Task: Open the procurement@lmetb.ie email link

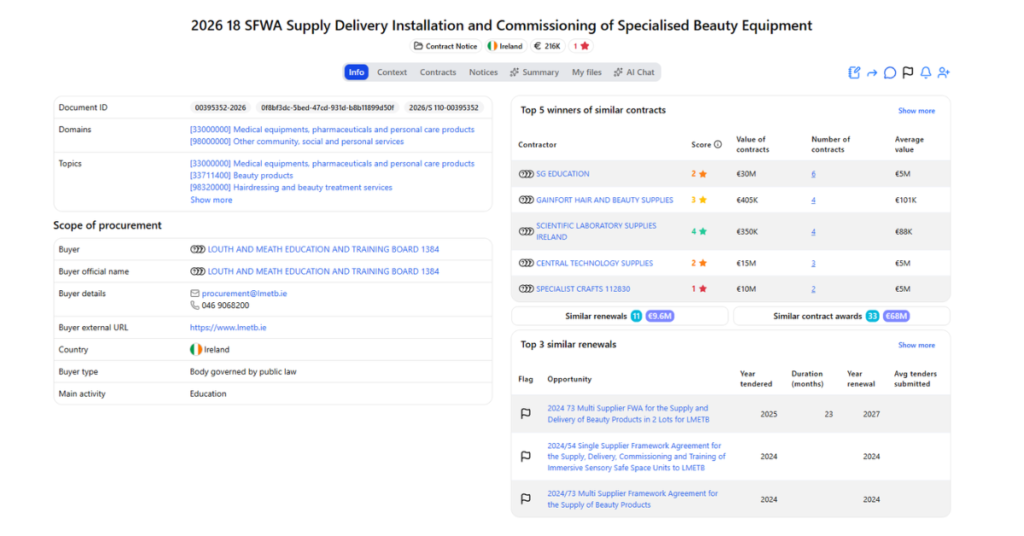Action: tap(244, 294)
